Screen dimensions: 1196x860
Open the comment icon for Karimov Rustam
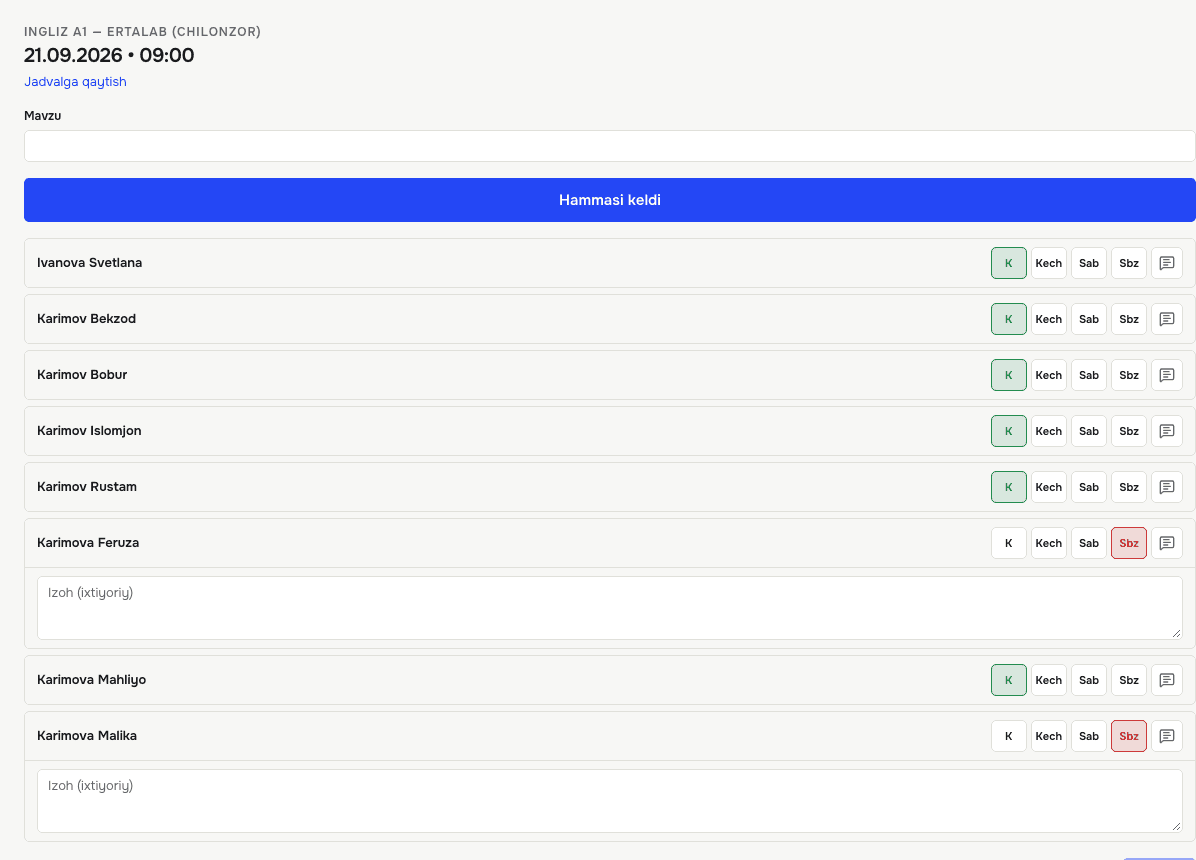click(x=1166, y=487)
